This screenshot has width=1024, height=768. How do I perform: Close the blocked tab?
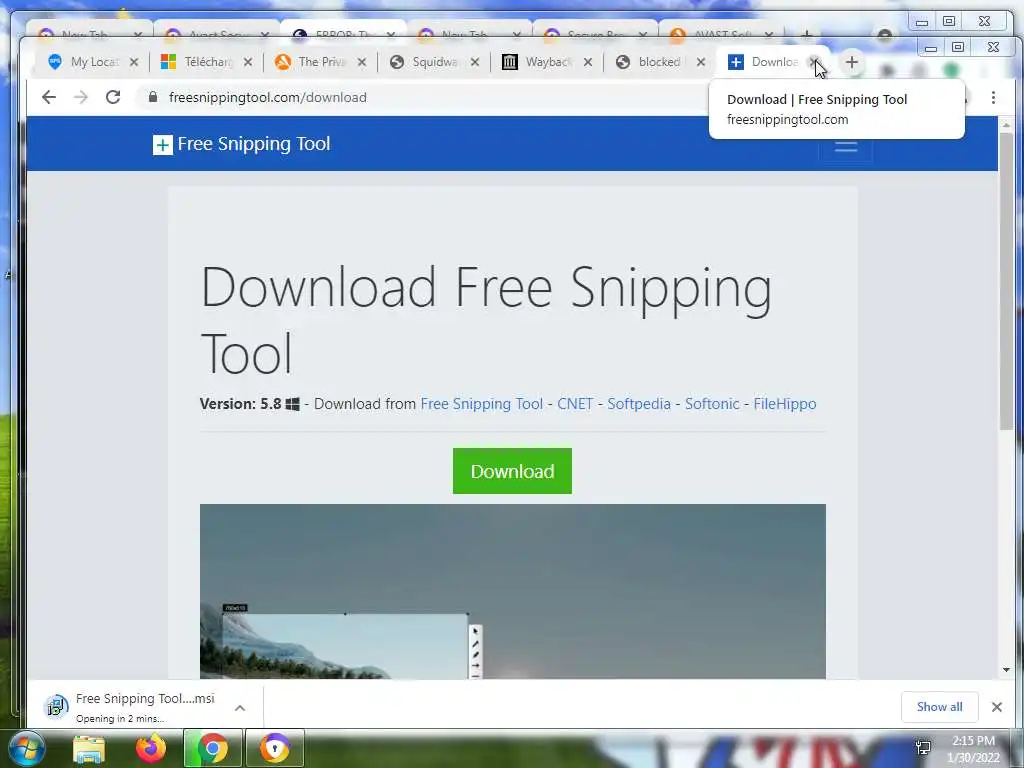point(701,62)
